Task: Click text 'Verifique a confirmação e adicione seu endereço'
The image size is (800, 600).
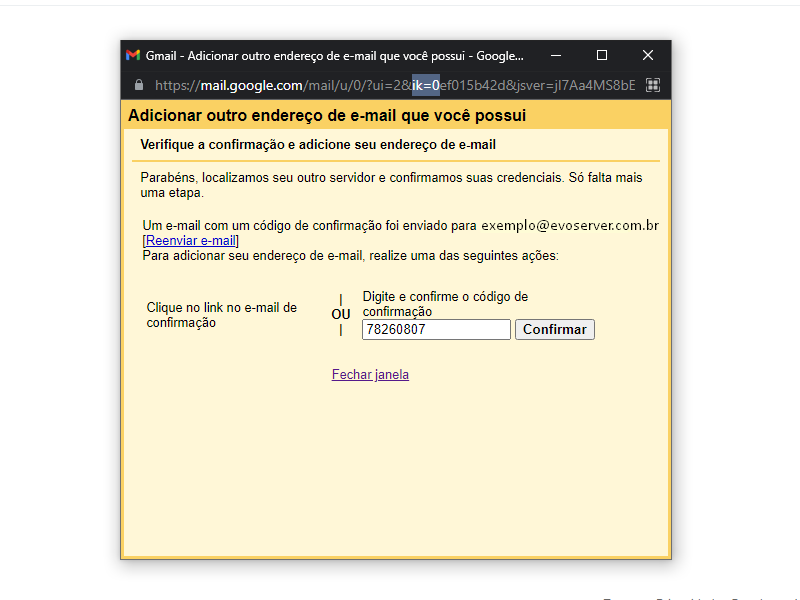Action: [318, 144]
